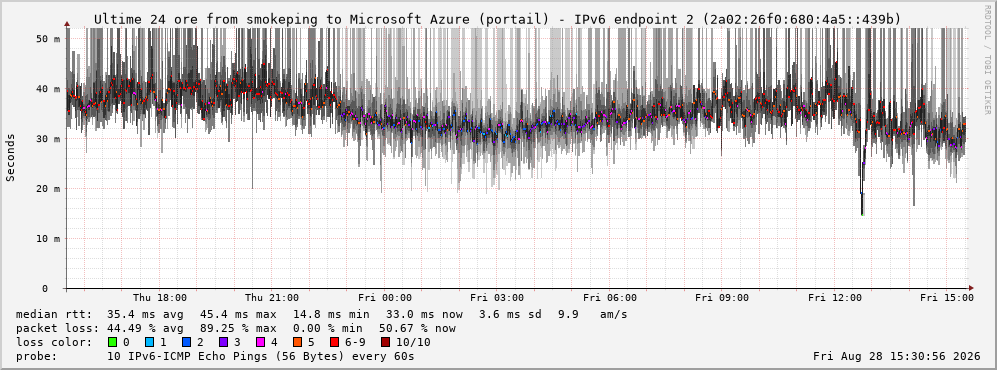Click the purple loss color 3 swatch
The image size is (997, 370).
(x=223, y=342)
